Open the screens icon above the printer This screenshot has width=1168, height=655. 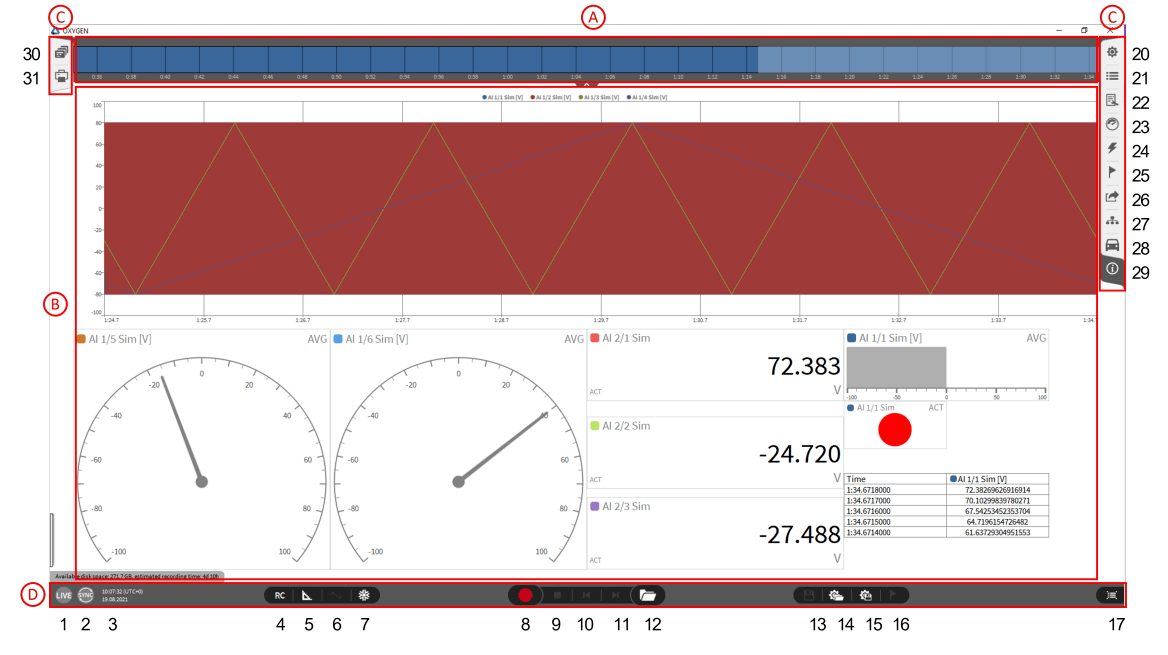pyautogui.click(x=62, y=52)
